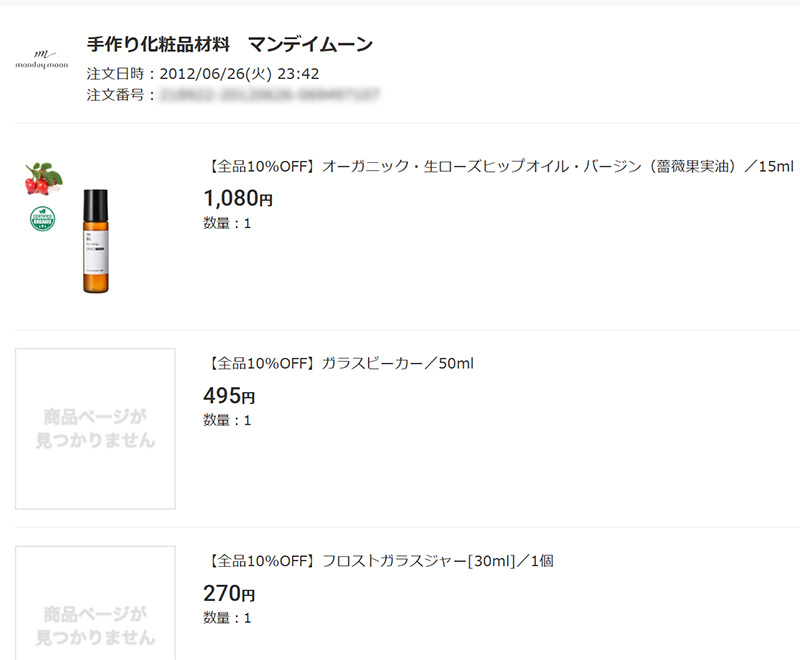Click the order date 2012/06/26 text
The height and width of the screenshot is (660, 800).
click(240, 73)
